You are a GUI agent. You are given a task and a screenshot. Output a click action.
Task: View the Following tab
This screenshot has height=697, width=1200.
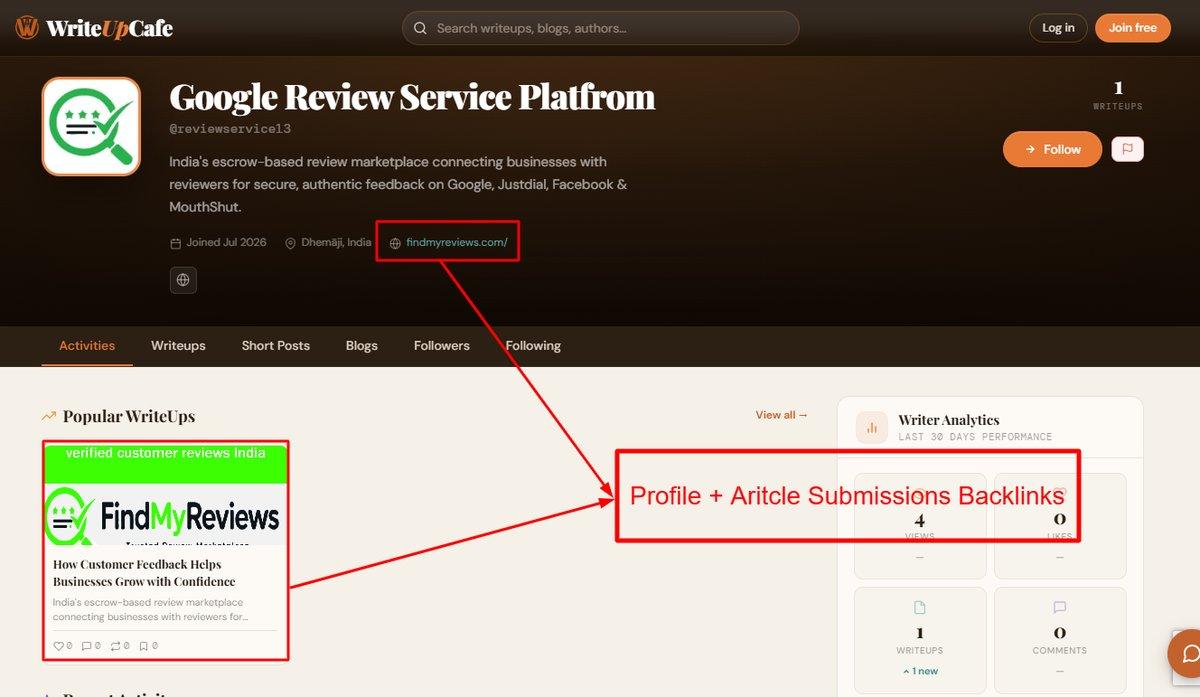click(533, 346)
